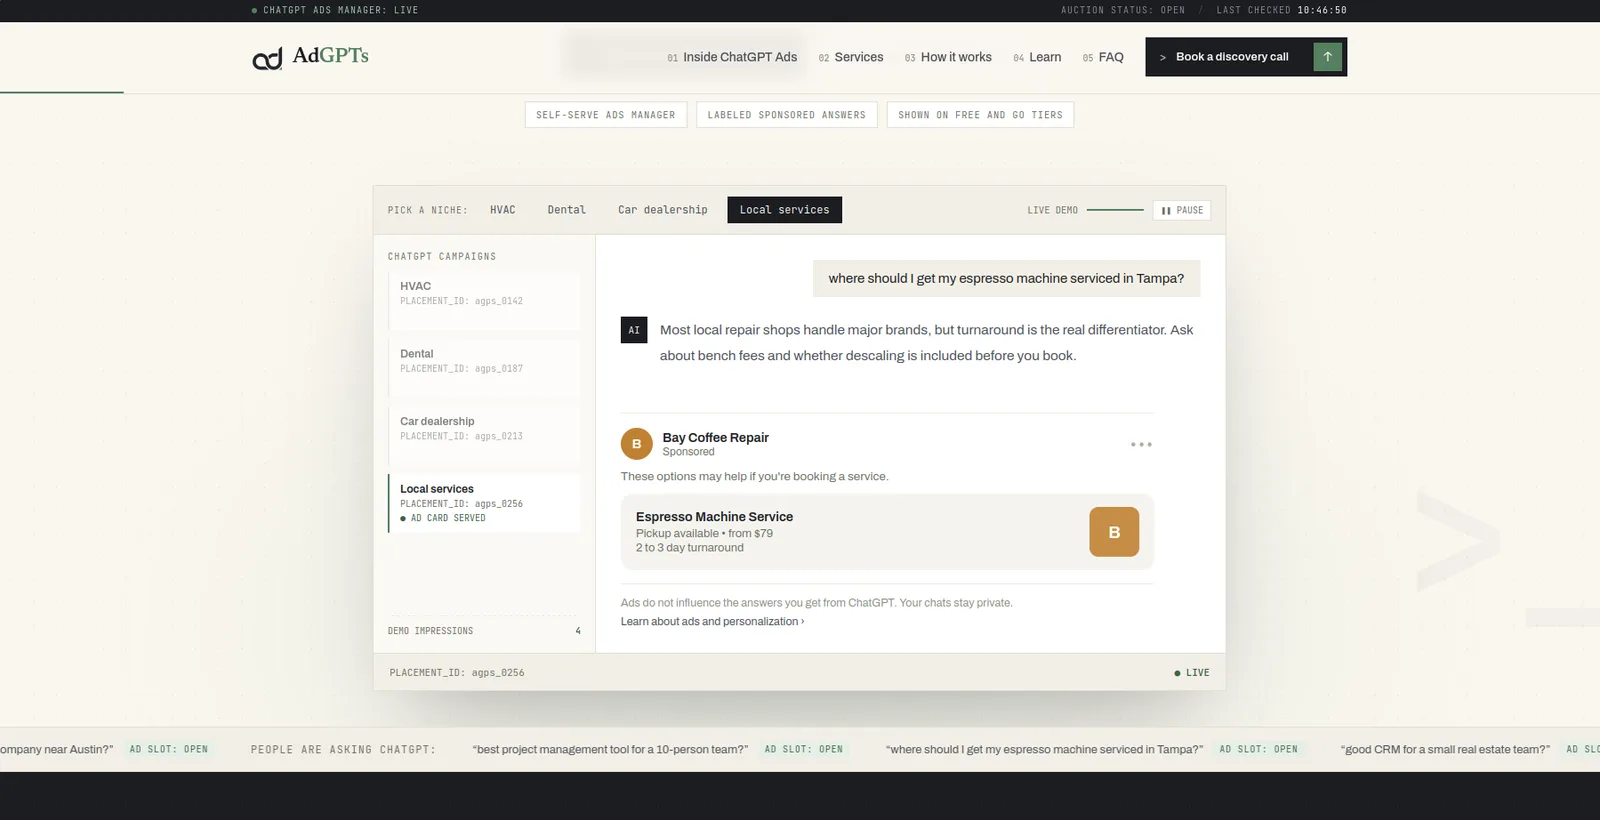The height and width of the screenshot is (820, 1600).
Task: Select the Local services niche tab
Action: (x=785, y=210)
